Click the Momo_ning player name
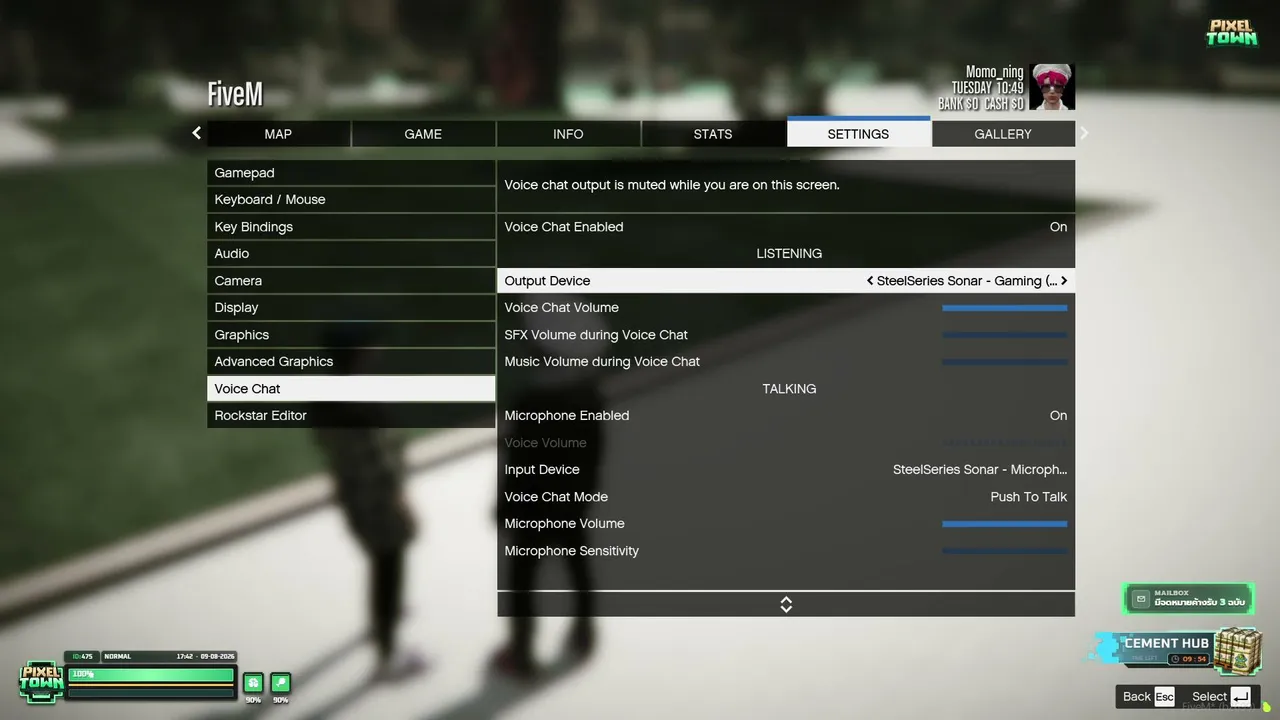Viewport: 1280px width, 720px height. 995,72
